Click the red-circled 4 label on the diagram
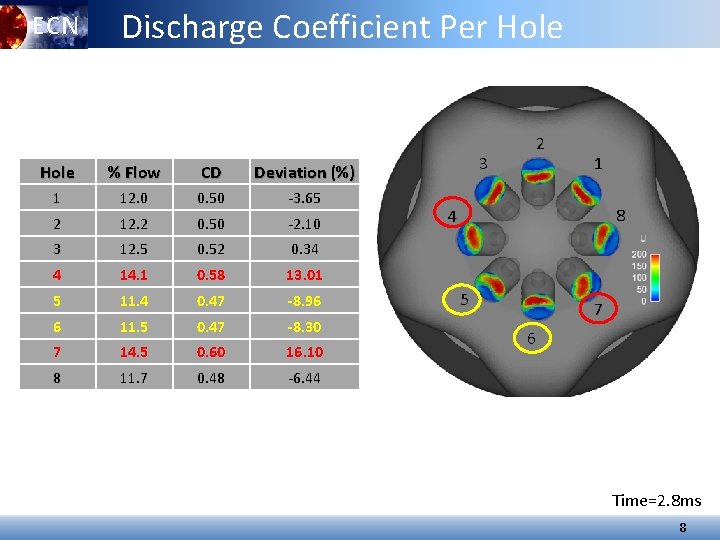This screenshot has width=720, height=540. (x=452, y=212)
